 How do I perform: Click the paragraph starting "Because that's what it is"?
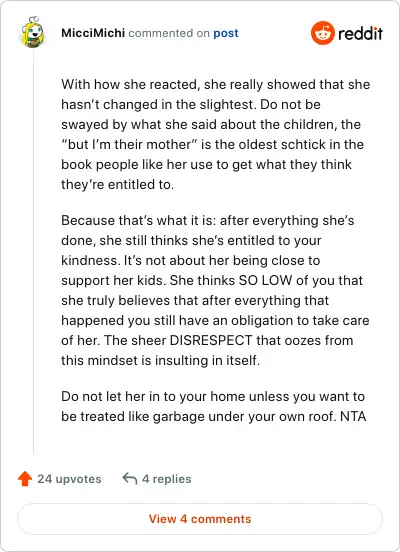click(215, 290)
